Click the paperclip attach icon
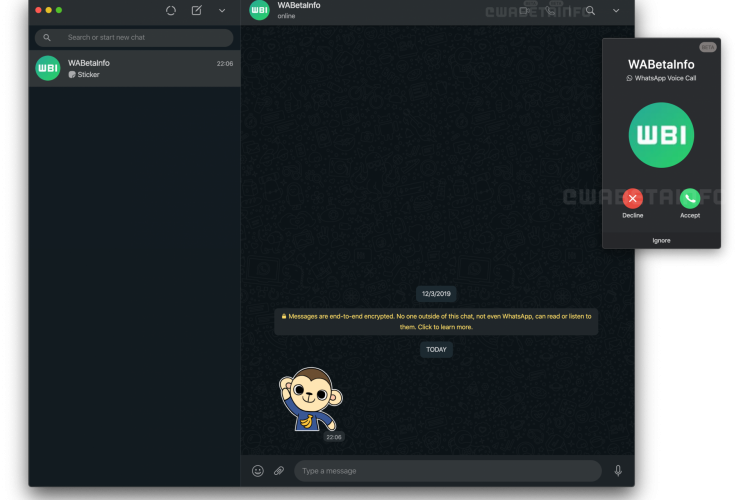 click(x=279, y=471)
